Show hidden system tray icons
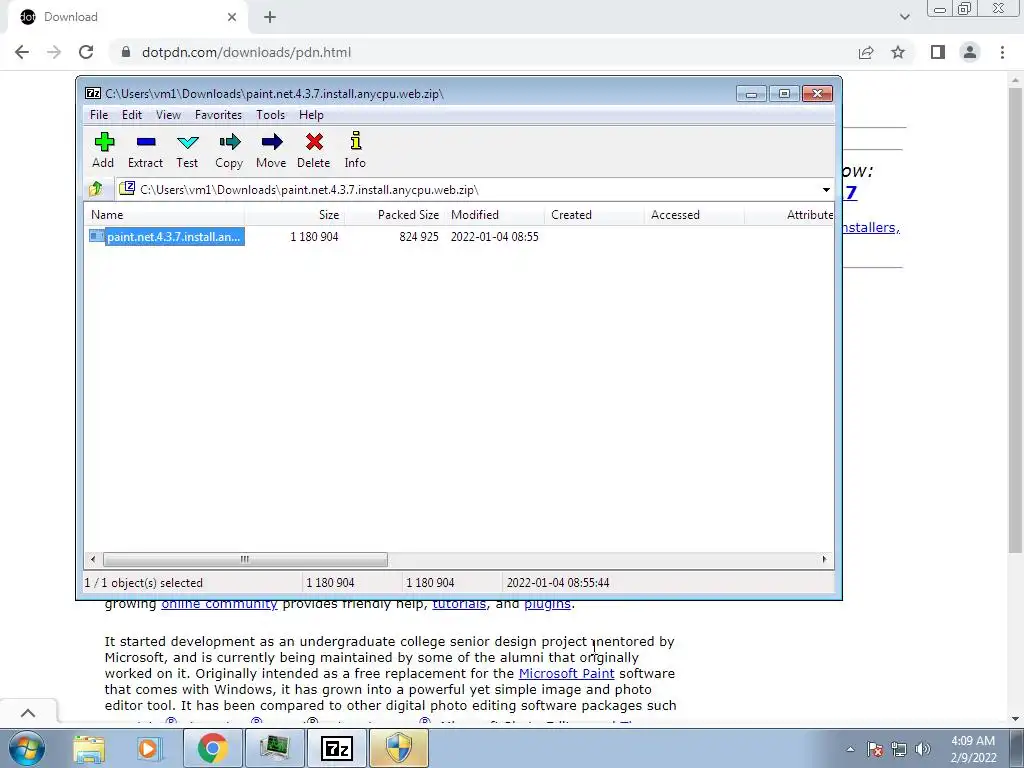Viewport: 1024px width, 768px height. [x=850, y=749]
